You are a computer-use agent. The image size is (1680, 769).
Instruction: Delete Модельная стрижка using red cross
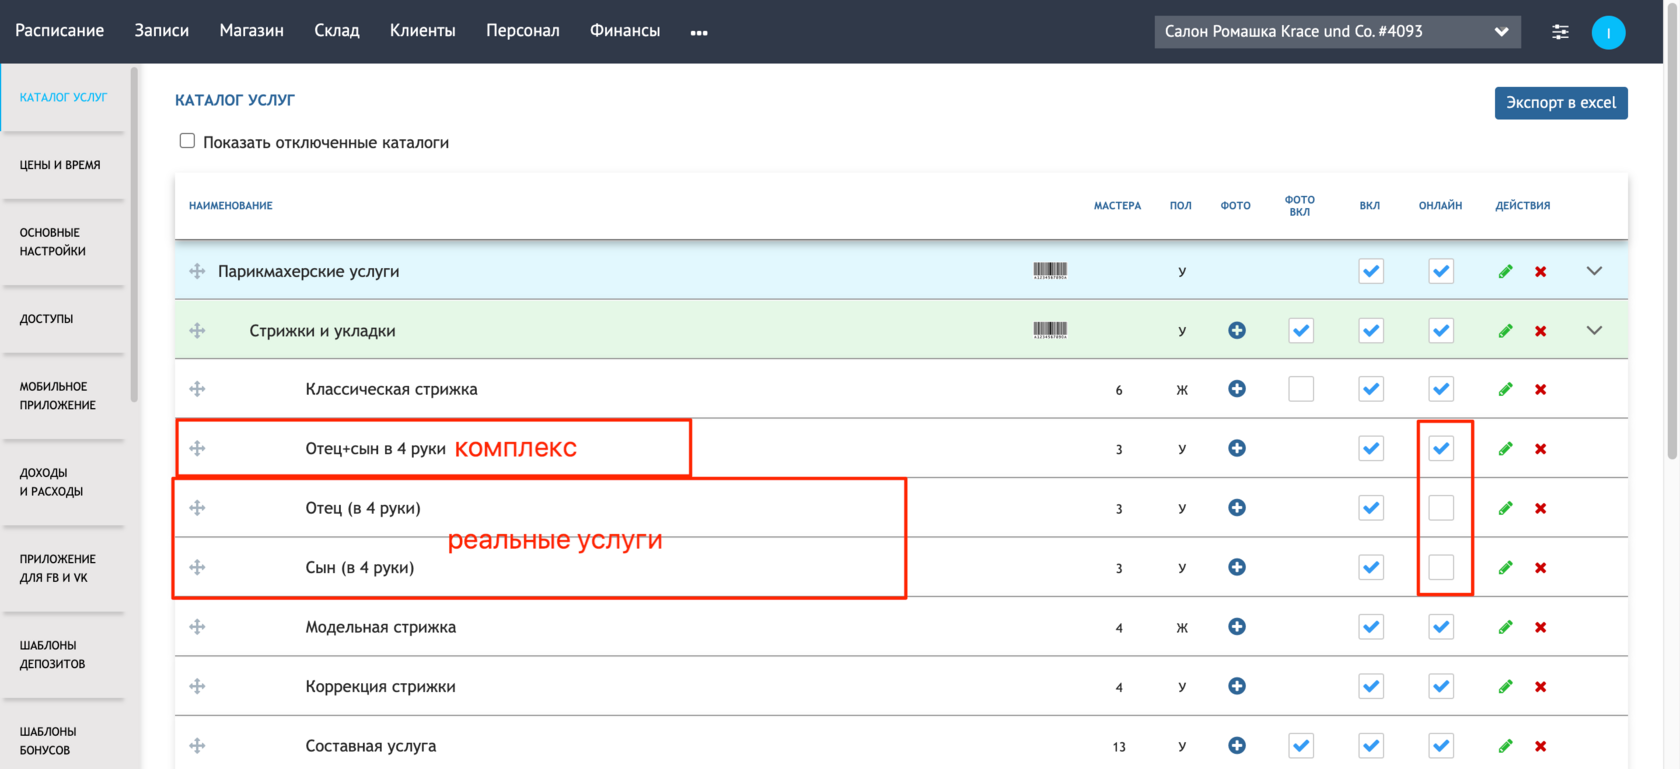tap(1540, 627)
